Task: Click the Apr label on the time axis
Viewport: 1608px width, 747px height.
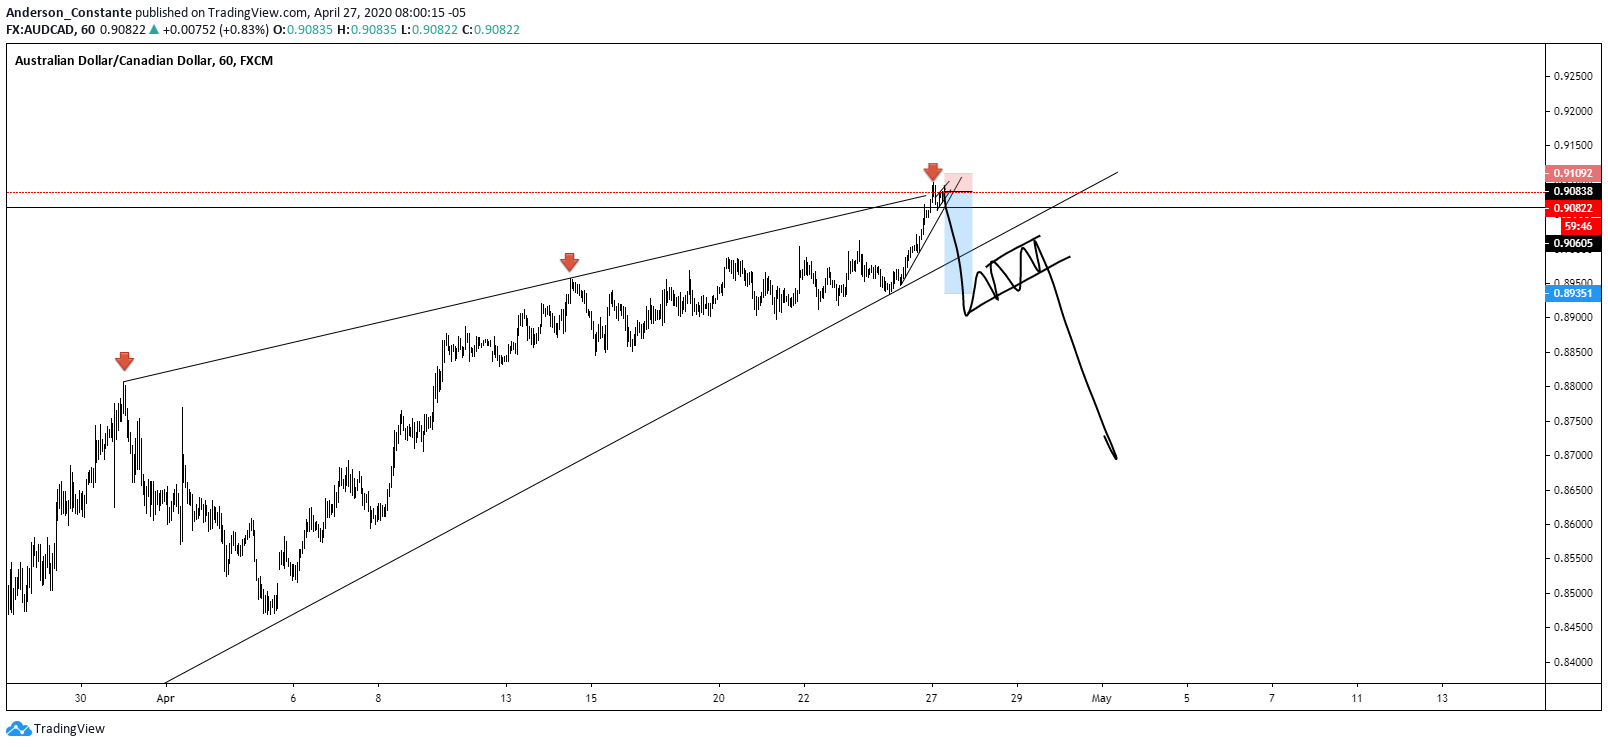Action: (166, 698)
